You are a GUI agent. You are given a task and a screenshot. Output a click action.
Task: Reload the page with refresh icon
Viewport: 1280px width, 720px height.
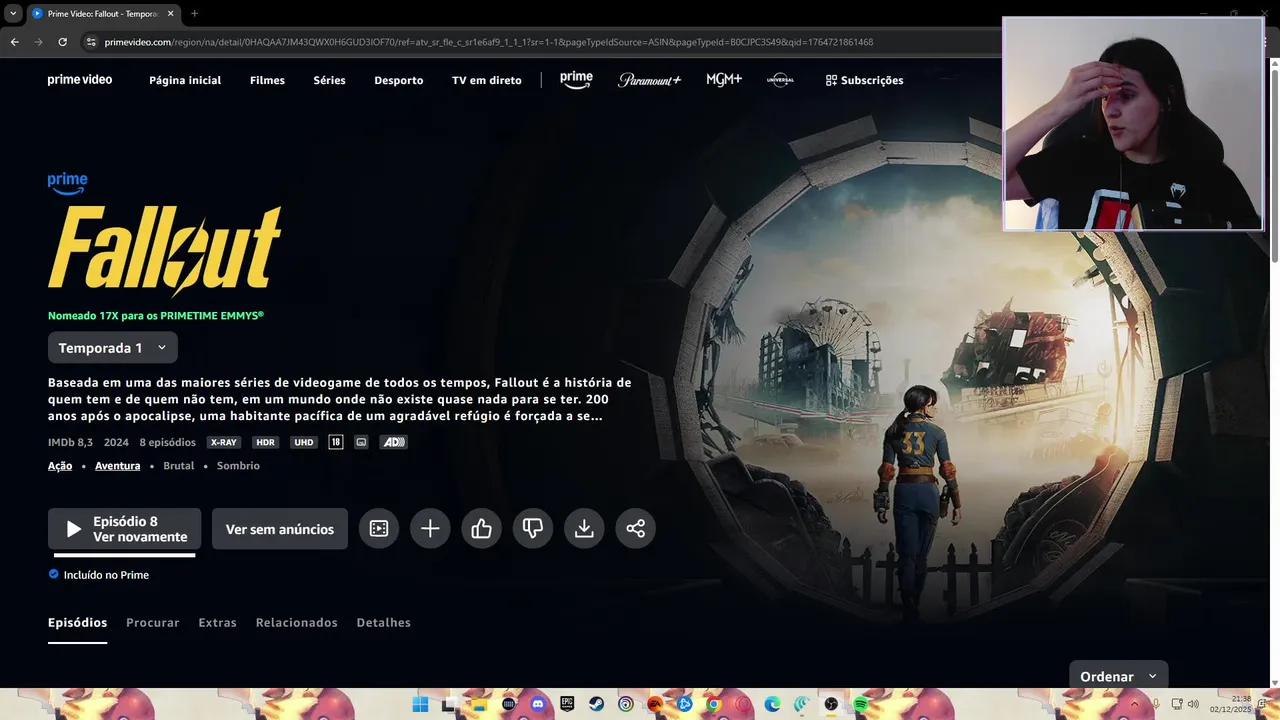pyautogui.click(x=62, y=42)
